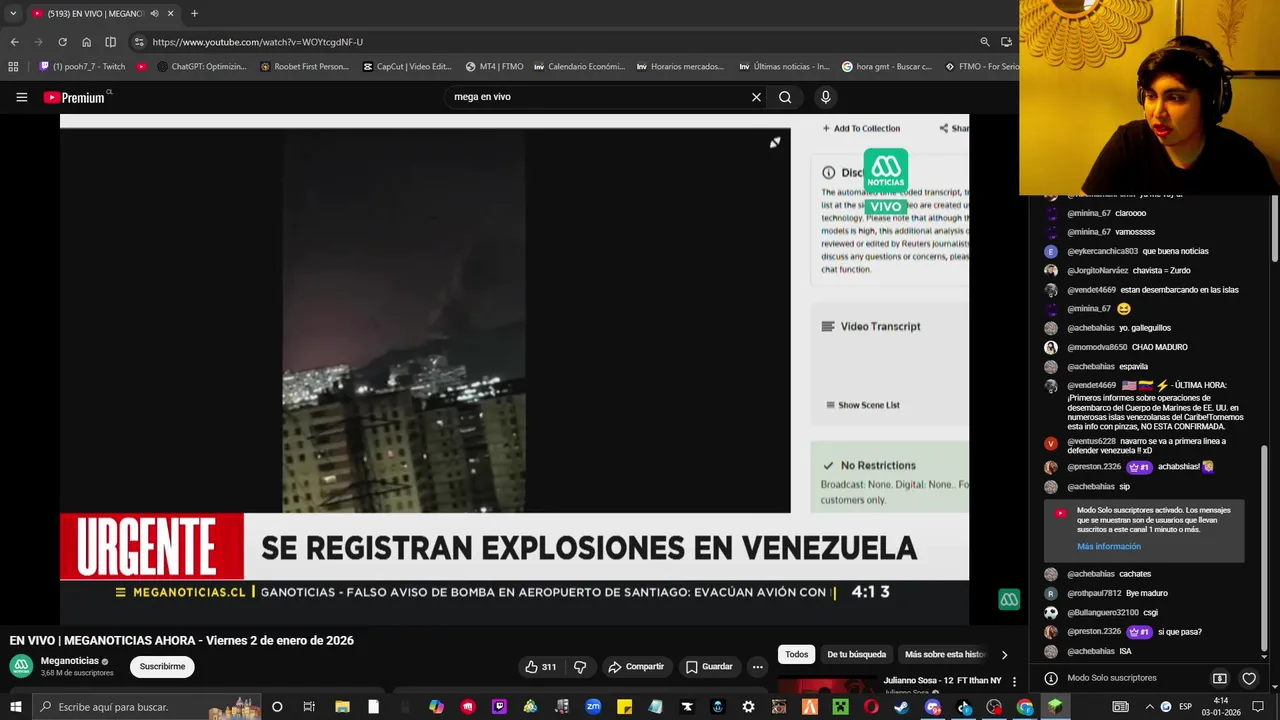Open the 'CapCut | Video Edit...' bookmark
Screen dimensions: 1280x720
click(x=407, y=67)
